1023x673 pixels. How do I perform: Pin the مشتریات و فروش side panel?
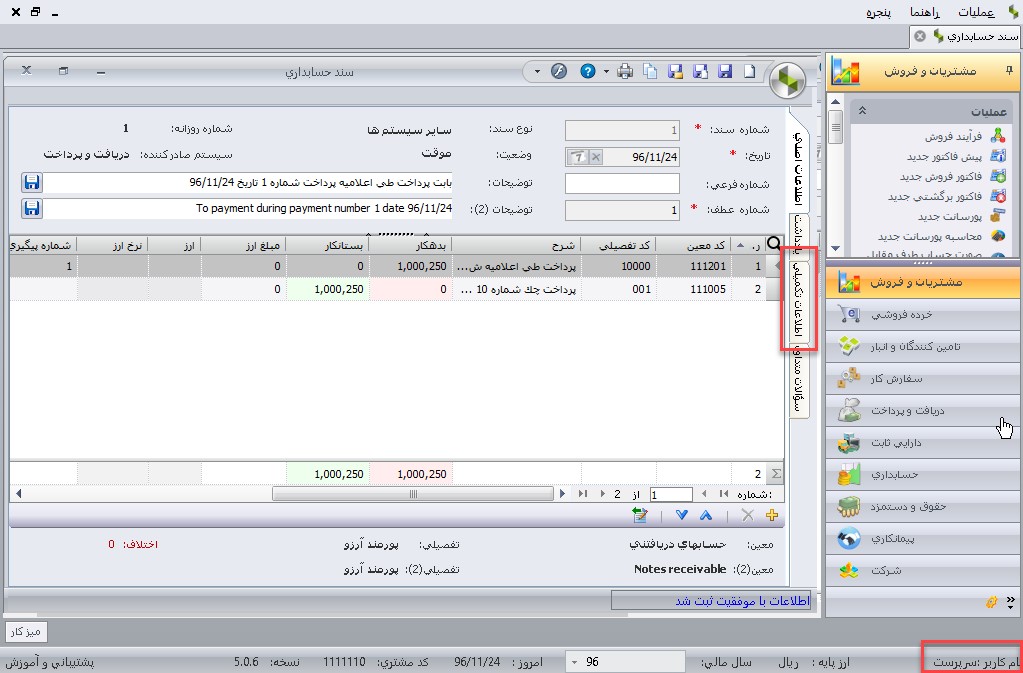(x=1009, y=70)
